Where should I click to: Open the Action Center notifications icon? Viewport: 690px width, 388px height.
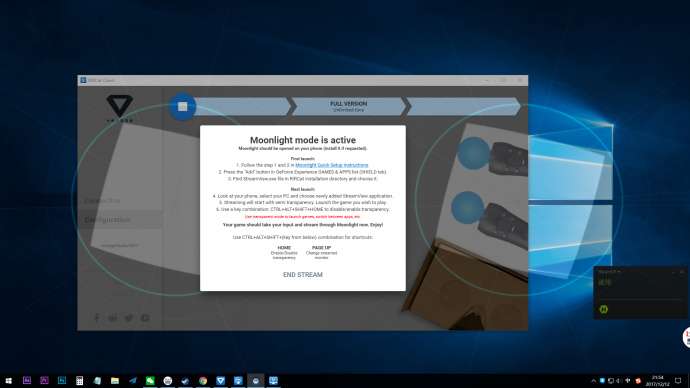pos(678,381)
